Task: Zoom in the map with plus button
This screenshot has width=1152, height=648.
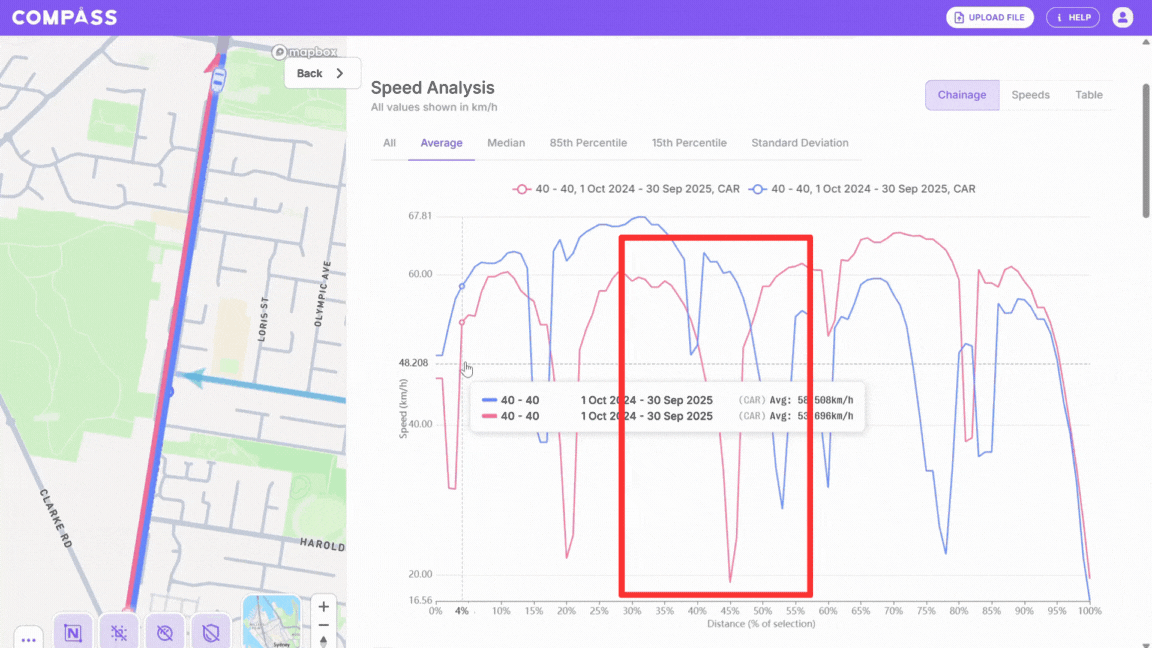Action: click(323, 607)
